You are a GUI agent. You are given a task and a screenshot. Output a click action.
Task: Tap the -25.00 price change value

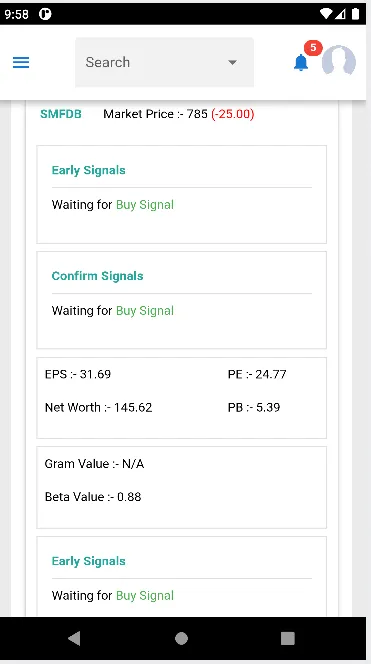233,114
